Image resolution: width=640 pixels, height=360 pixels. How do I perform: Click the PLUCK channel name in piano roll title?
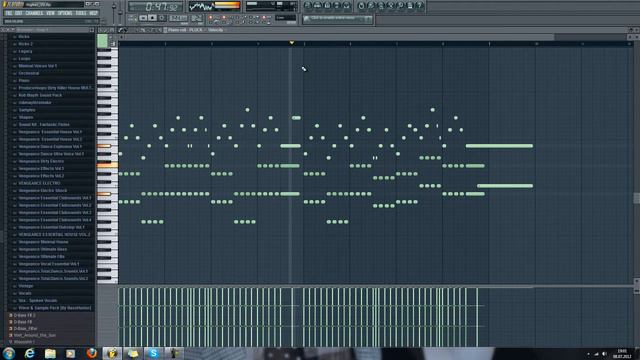tap(195, 30)
